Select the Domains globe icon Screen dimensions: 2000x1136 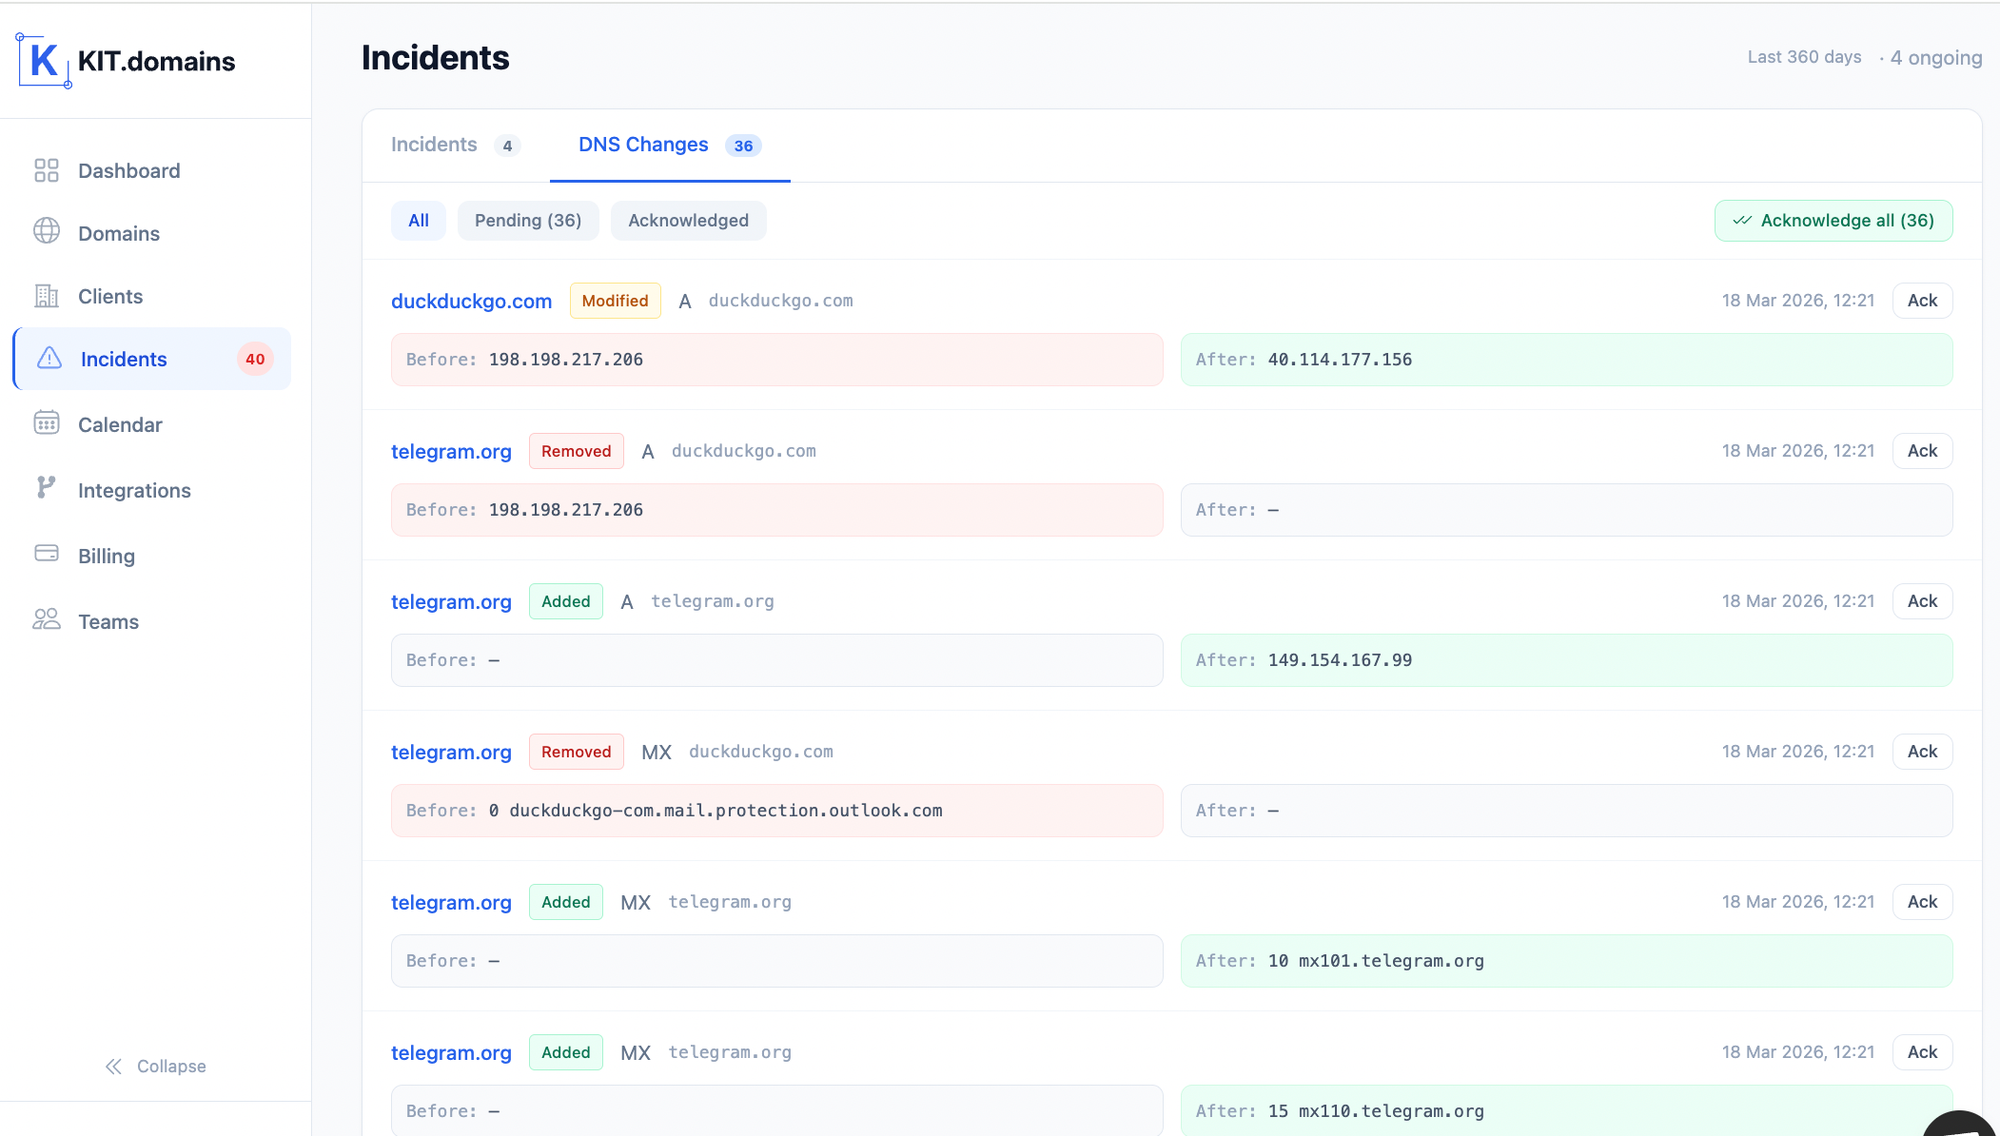(46, 233)
